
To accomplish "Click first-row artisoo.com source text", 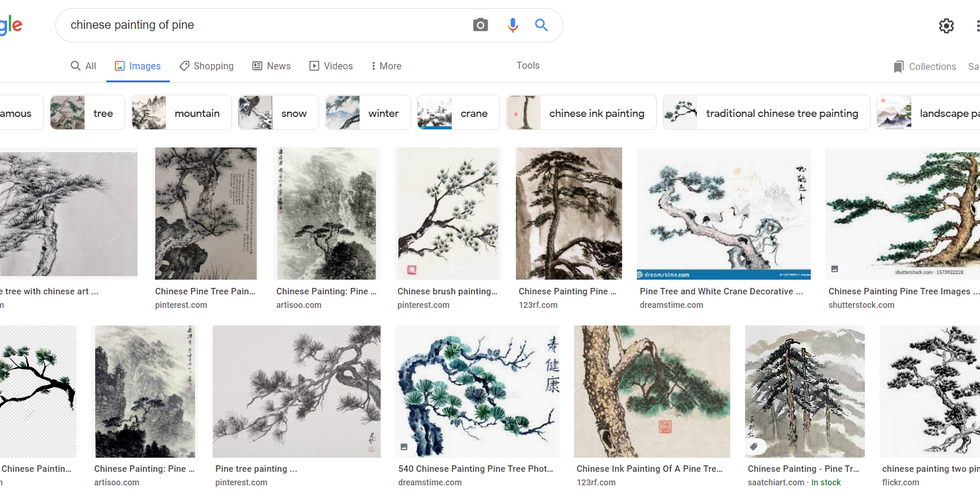I will tap(299, 305).
